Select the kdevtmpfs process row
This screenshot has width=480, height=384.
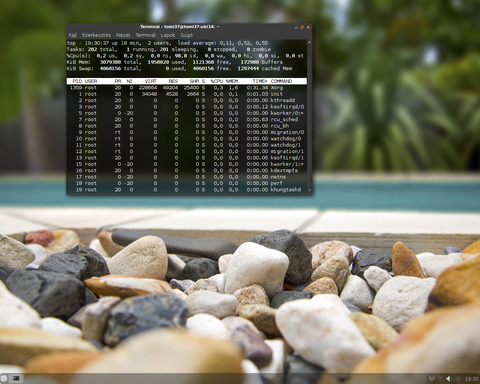point(187,170)
